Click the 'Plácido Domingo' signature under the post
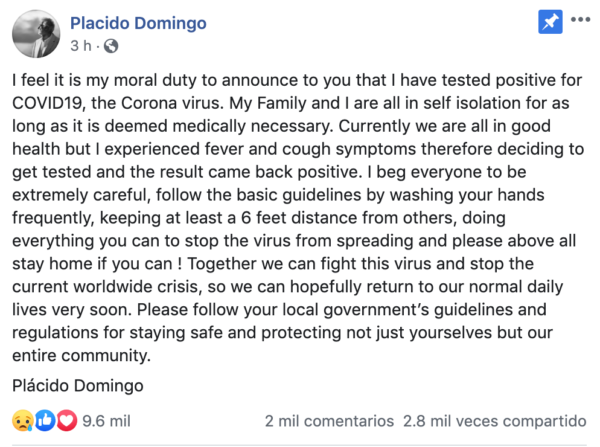This screenshot has width=600, height=447. click(78, 385)
